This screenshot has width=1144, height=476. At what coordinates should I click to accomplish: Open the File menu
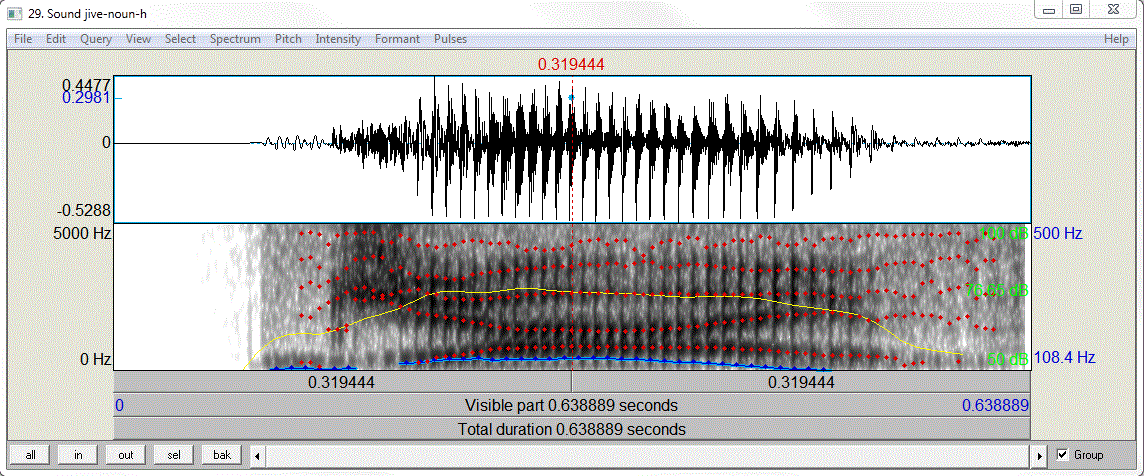[x=23, y=39]
